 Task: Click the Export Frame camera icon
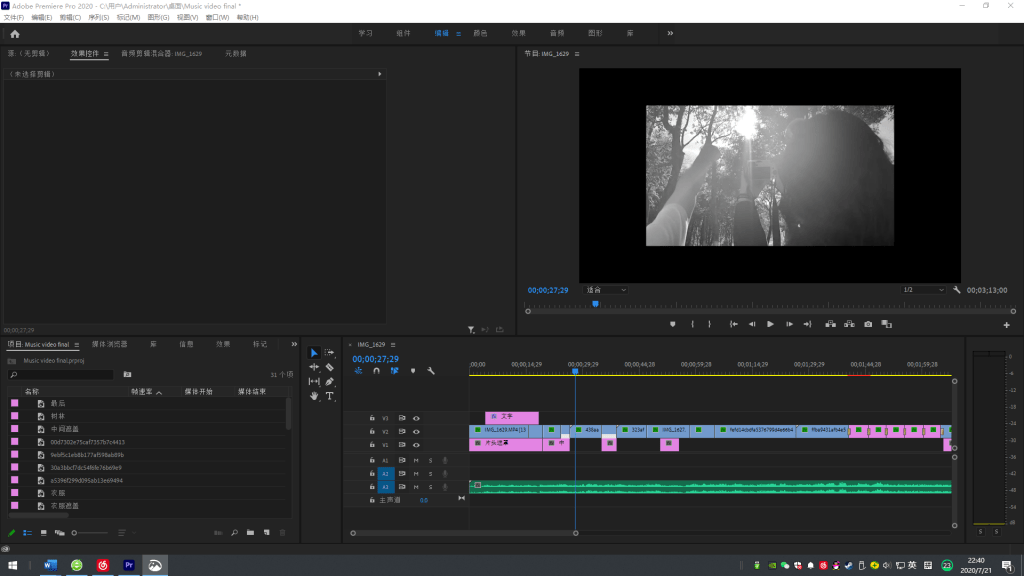pos(868,324)
